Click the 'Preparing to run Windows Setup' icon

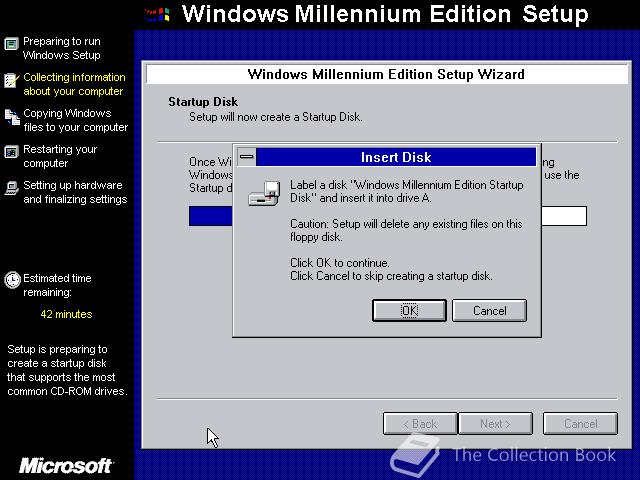pyautogui.click(x=11, y=44)
